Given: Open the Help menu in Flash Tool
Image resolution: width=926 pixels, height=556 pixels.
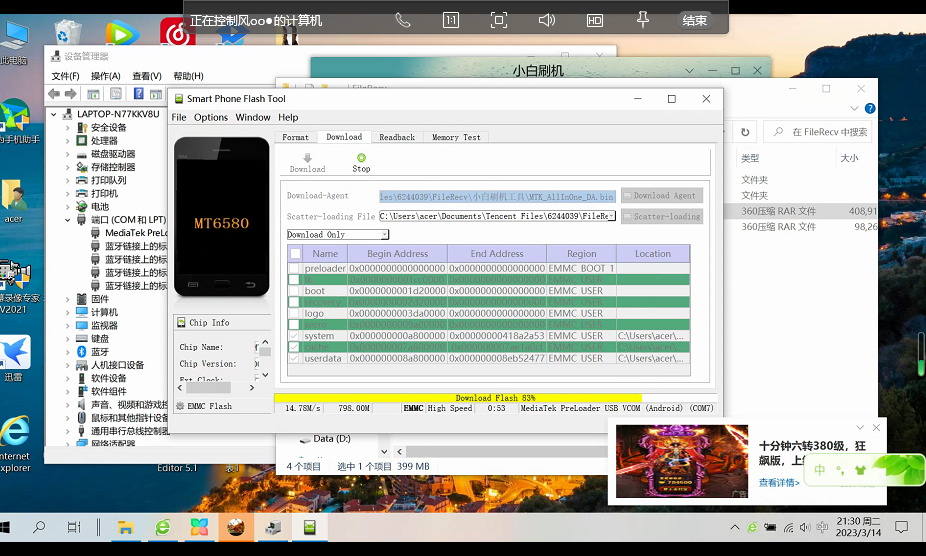Looking at the screenshot, I should click(288, 118).
